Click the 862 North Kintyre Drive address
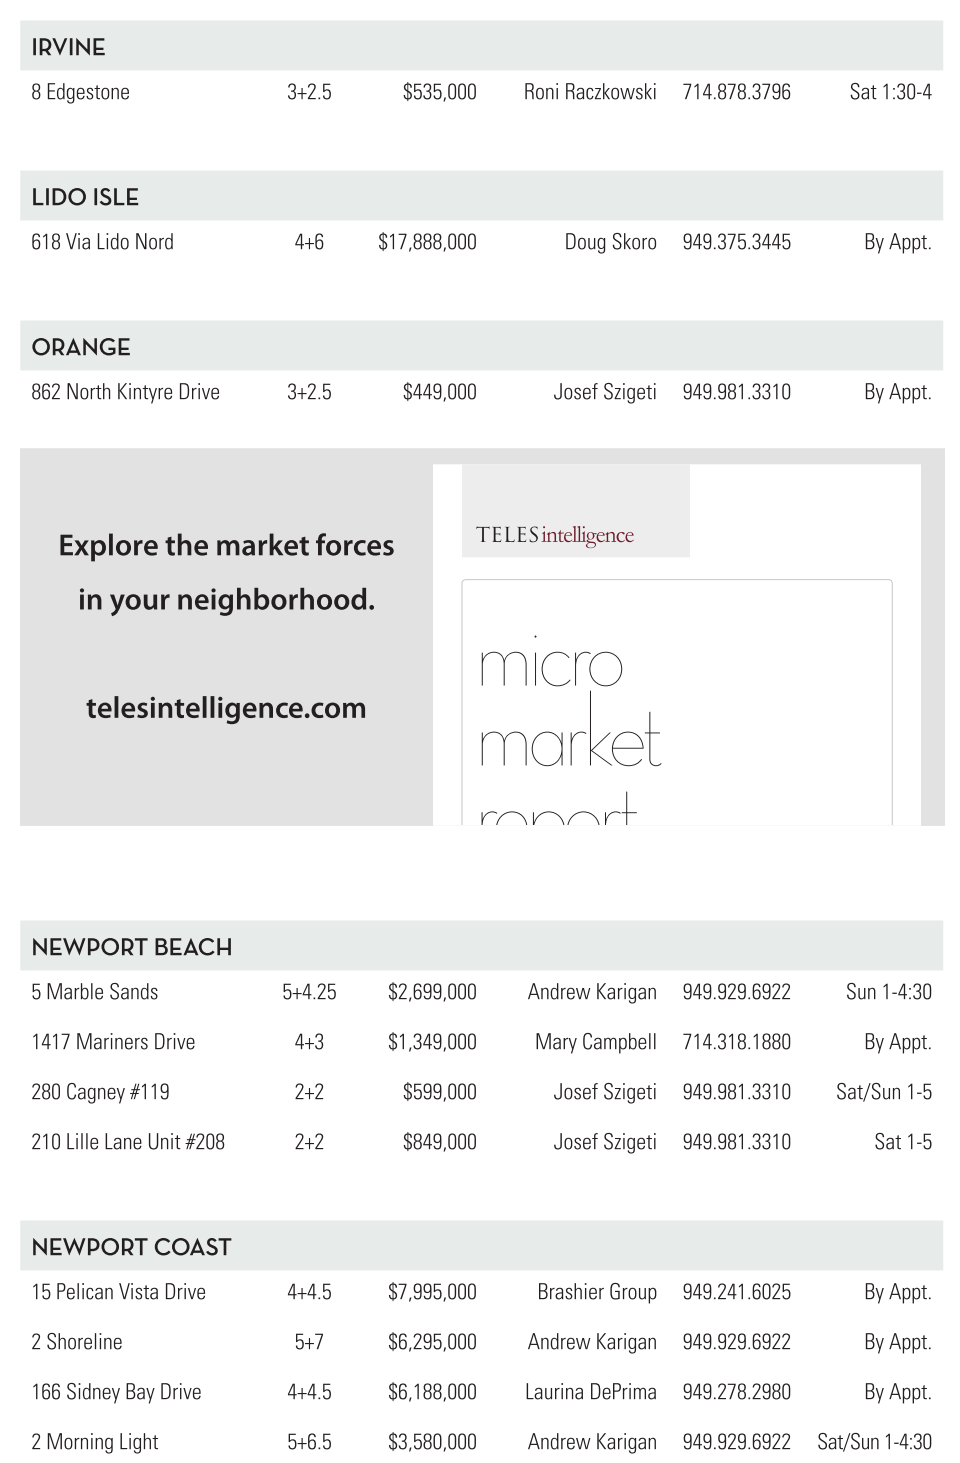 coord(125,392)
